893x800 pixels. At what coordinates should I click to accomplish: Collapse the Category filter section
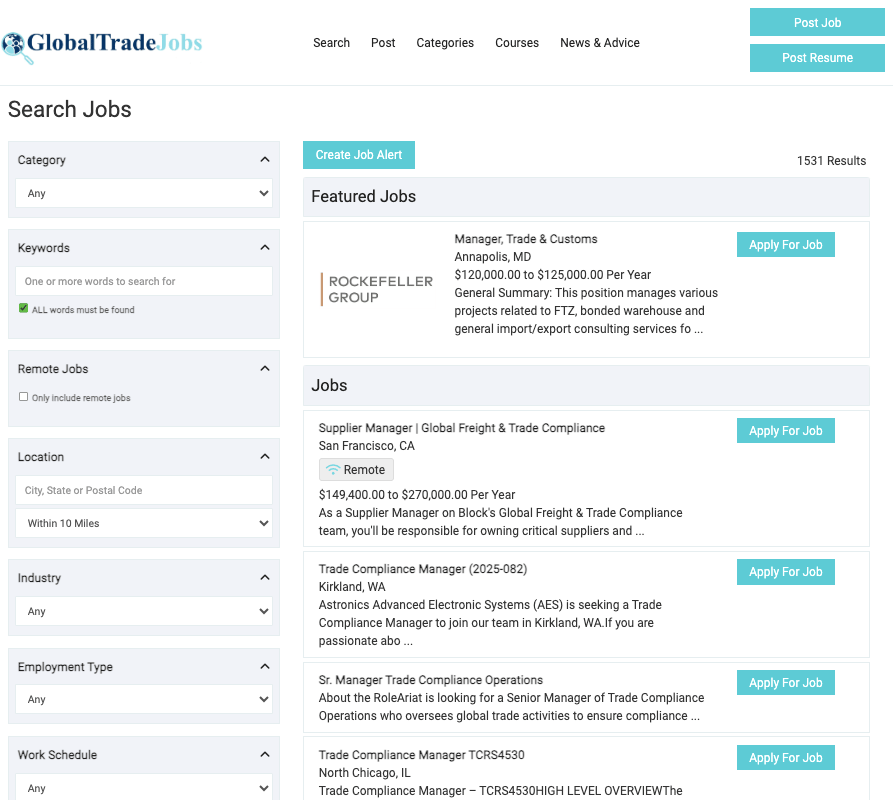pos(265,159)
